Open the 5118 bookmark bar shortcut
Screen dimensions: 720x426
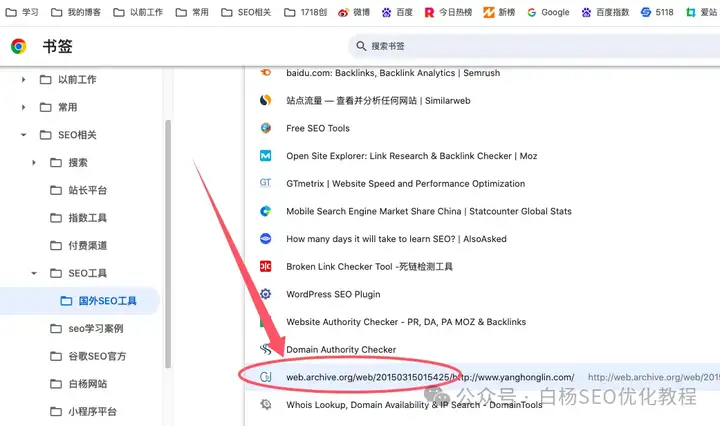coord(657,12)
